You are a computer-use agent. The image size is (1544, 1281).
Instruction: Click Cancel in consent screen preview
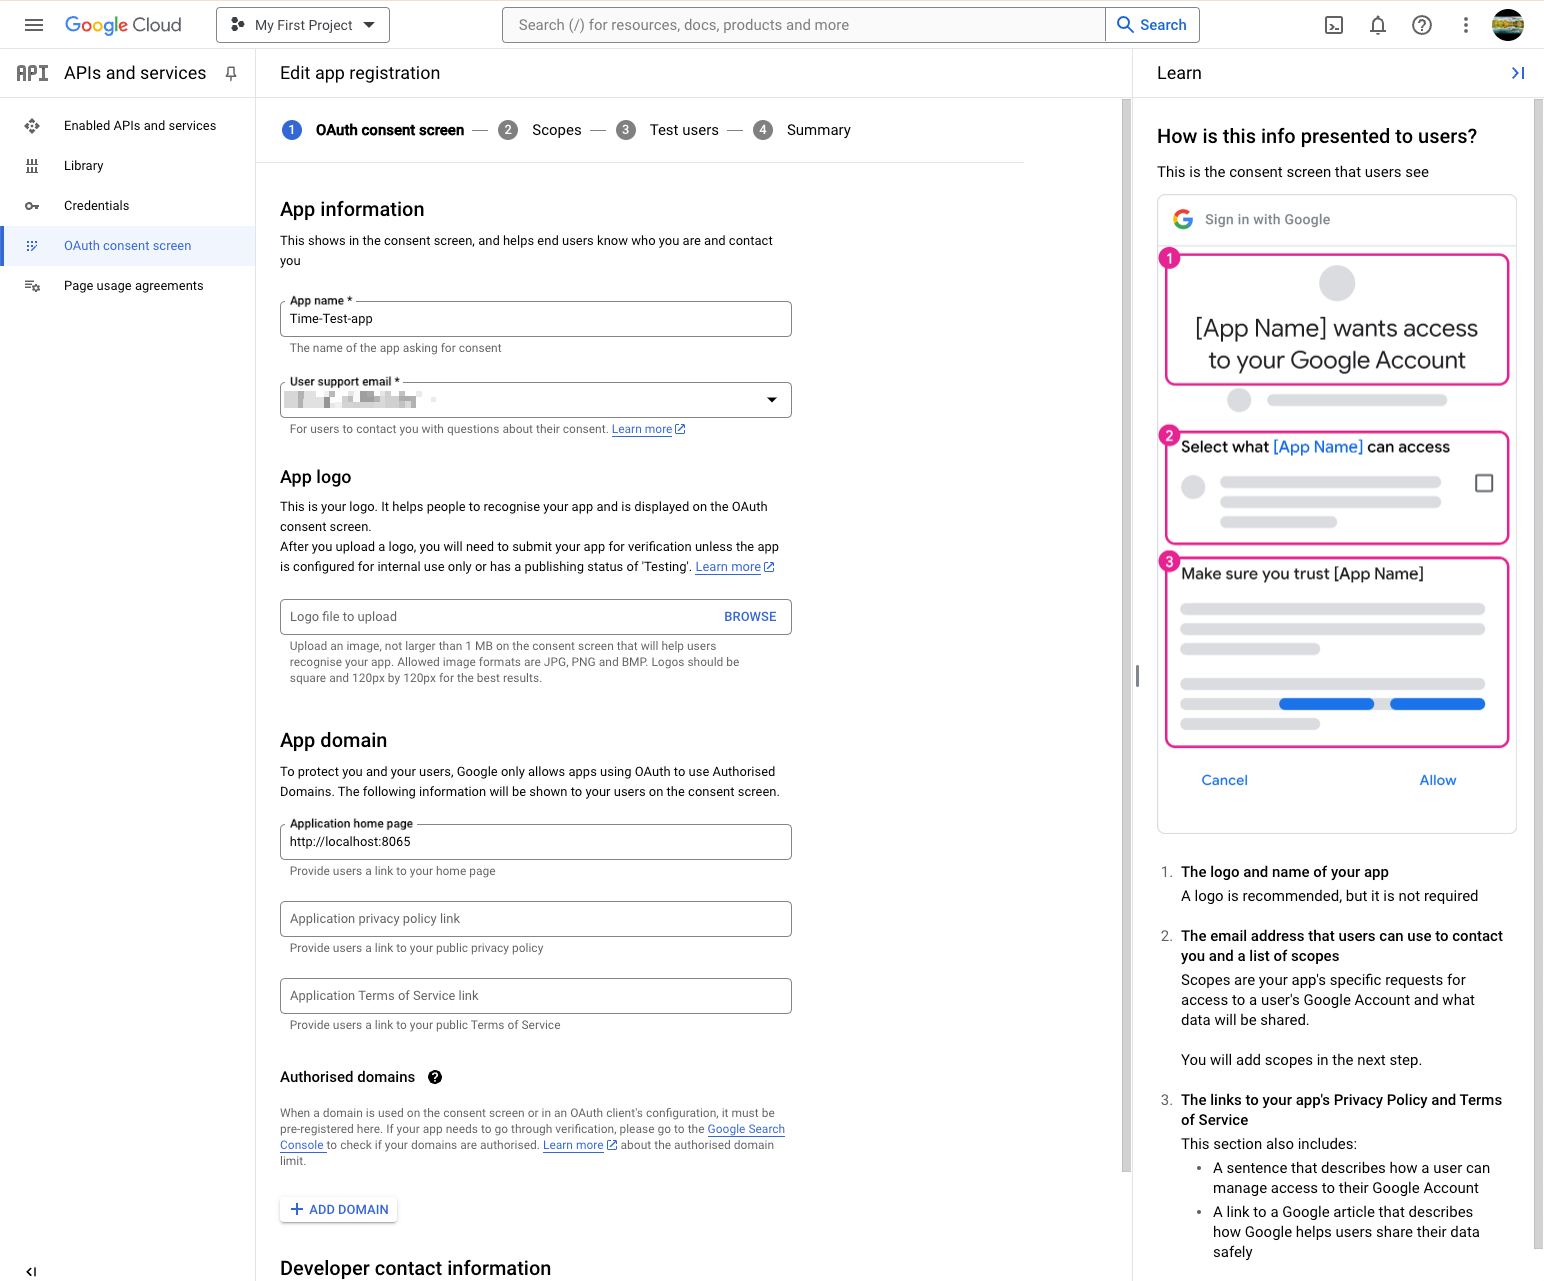tap(1224, 780)
